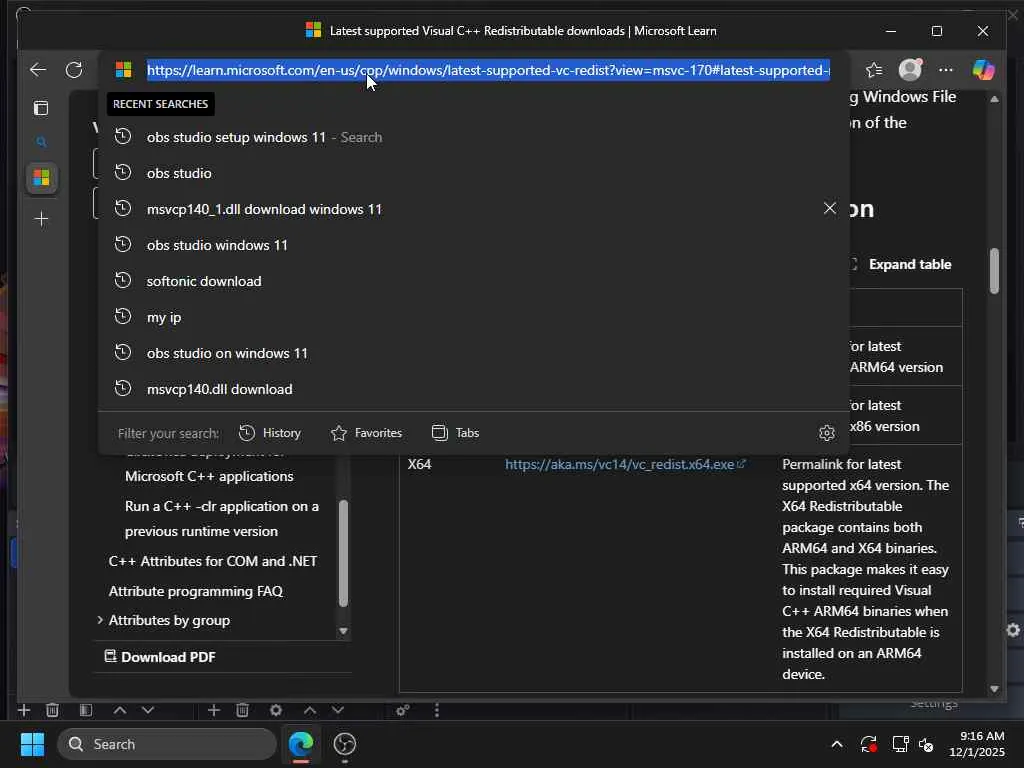Choose the 'obs studio' recent search

point(473,173)
